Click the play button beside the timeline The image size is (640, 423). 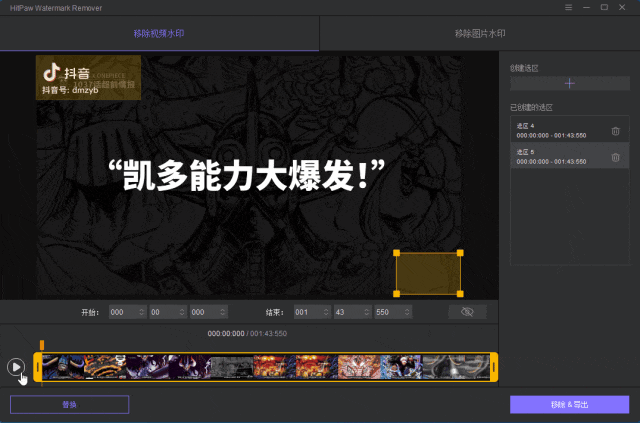[16, 367]
